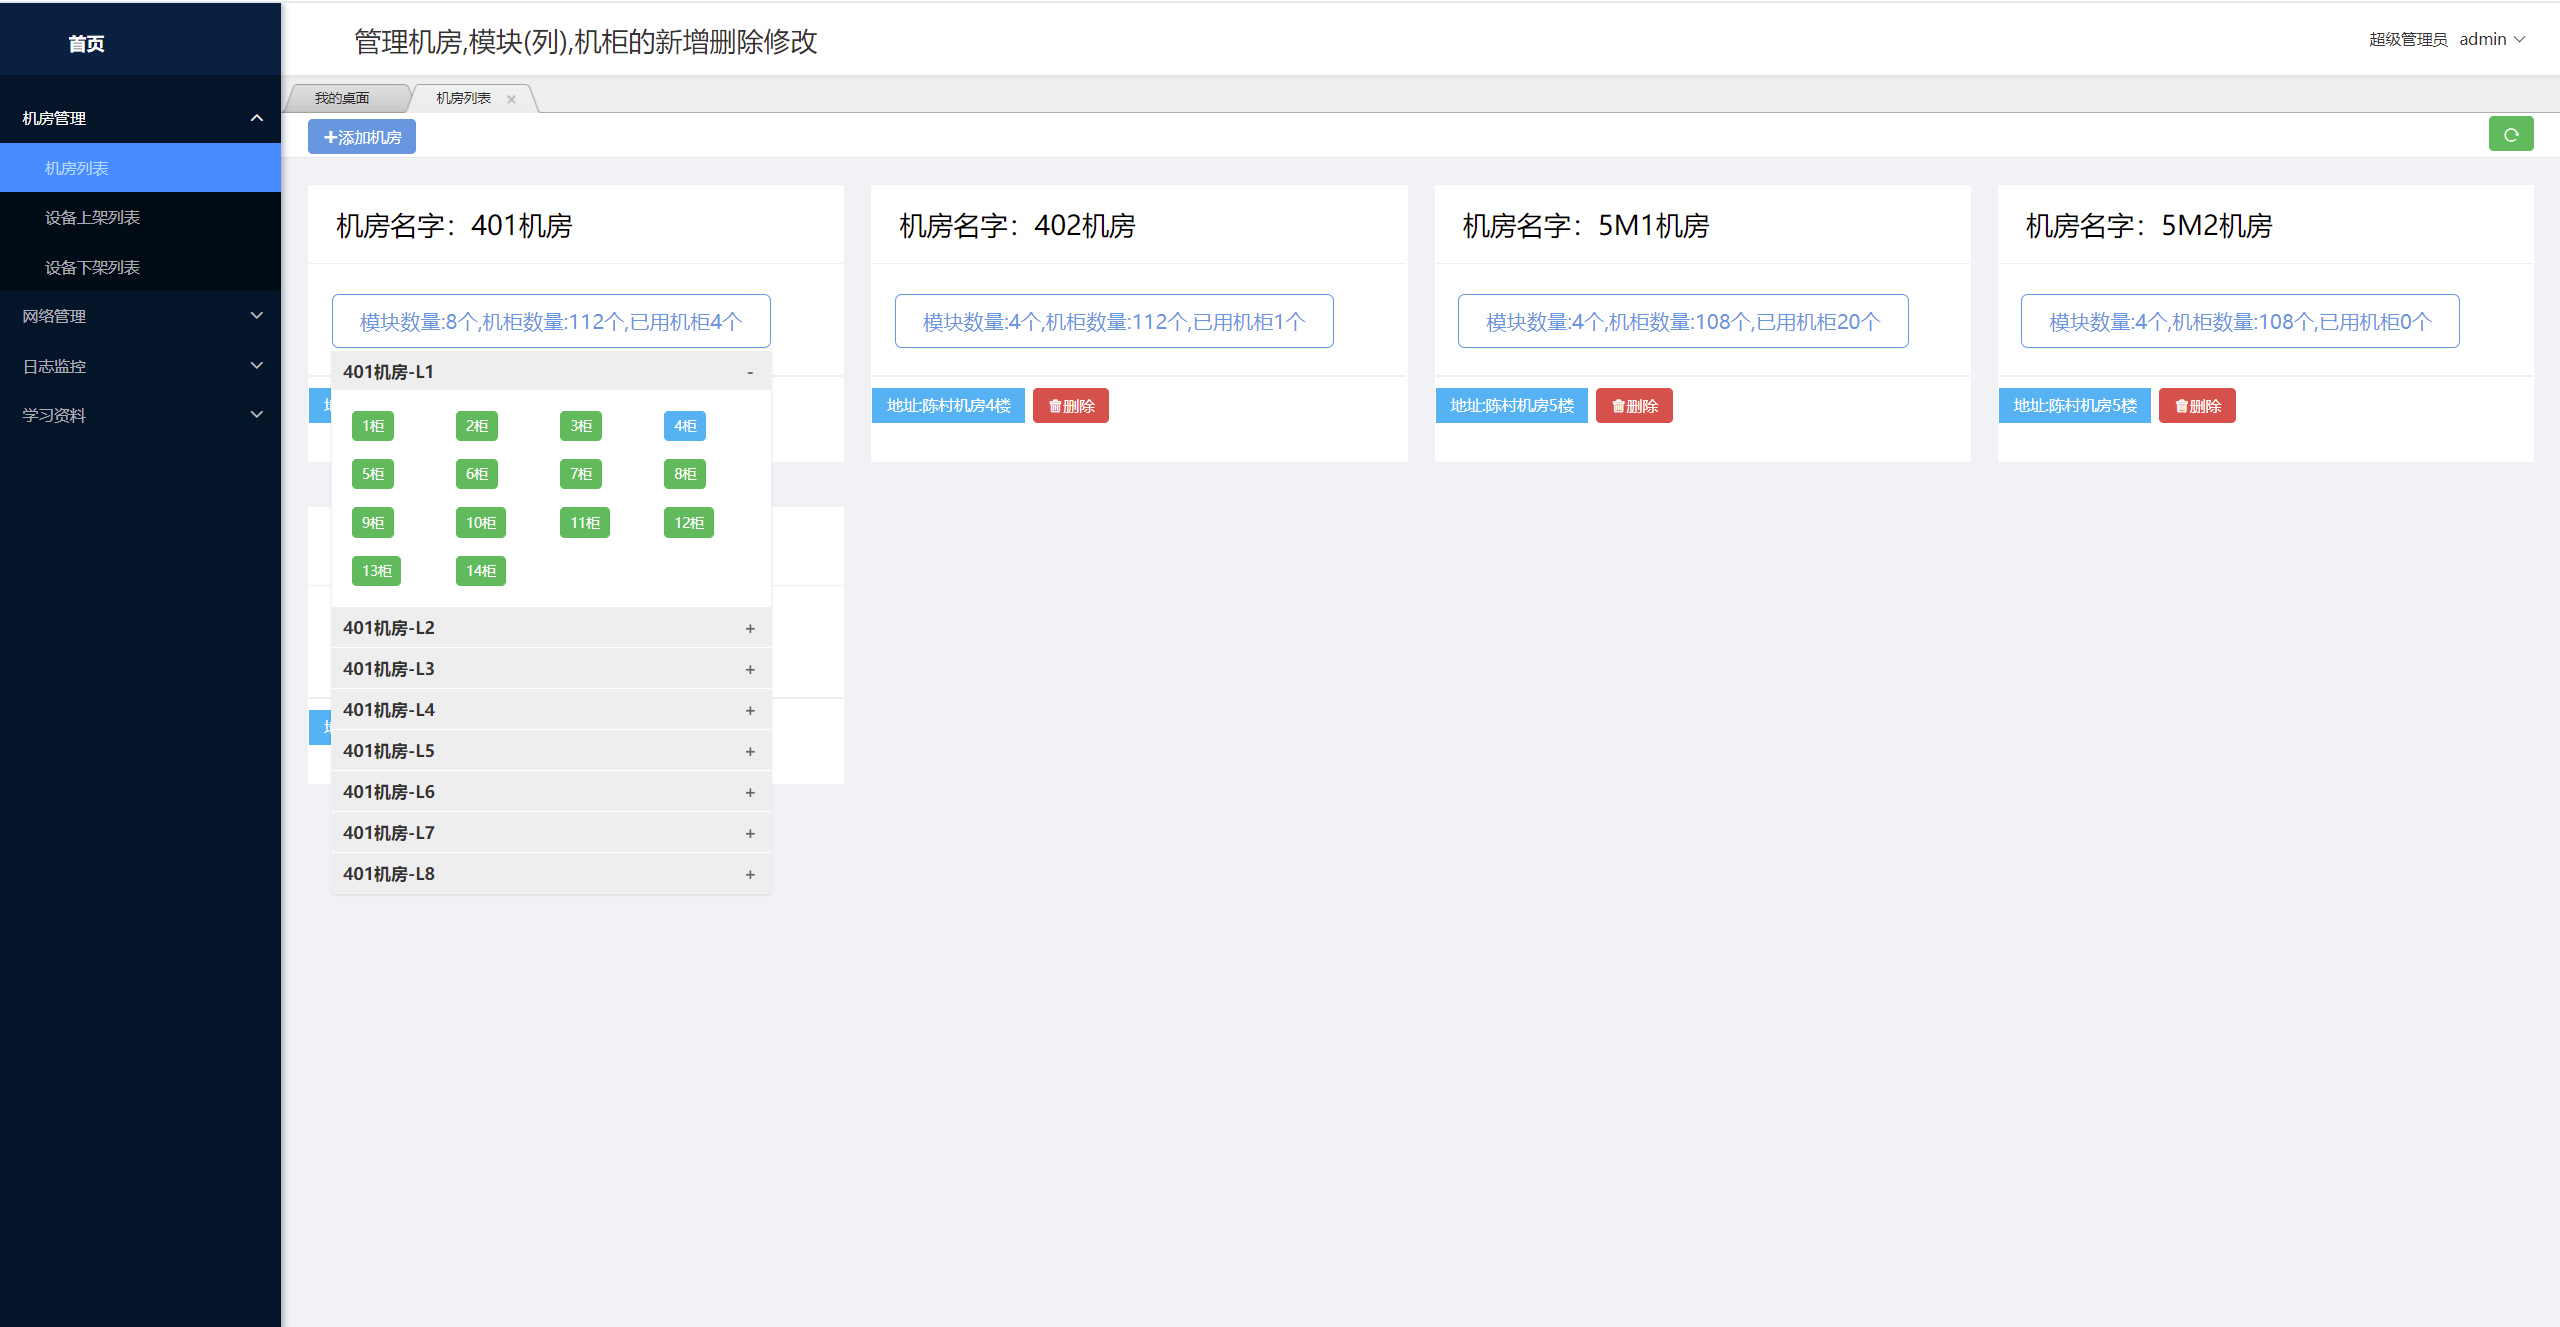Viewport: 2560px width, 1327px height.
Task: Expand the 网络管理 sidebar menu
Action: point(140,316)
